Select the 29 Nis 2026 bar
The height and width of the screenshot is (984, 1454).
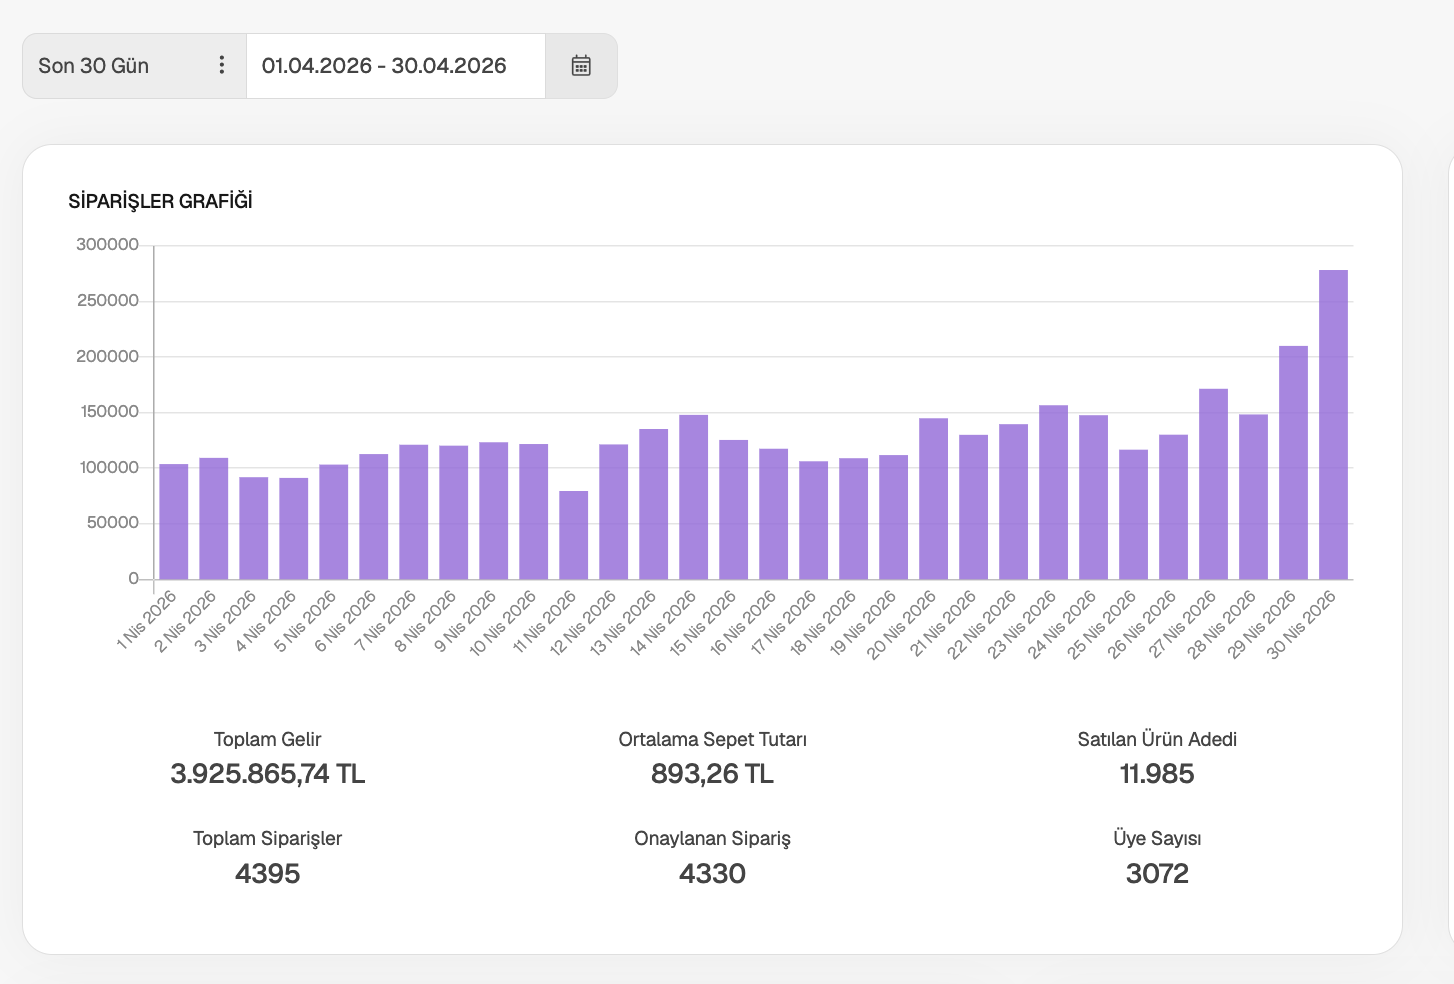coord(1293,463)
